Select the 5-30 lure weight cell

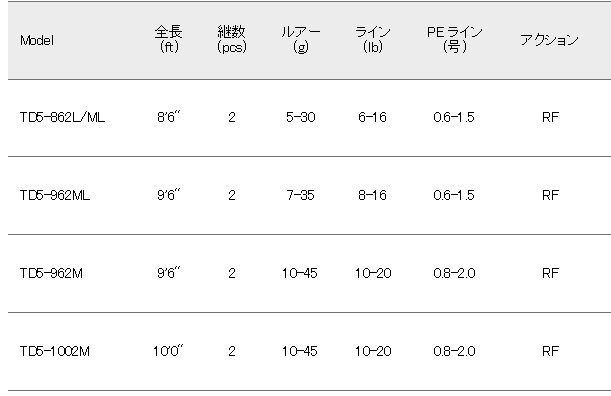300,117
